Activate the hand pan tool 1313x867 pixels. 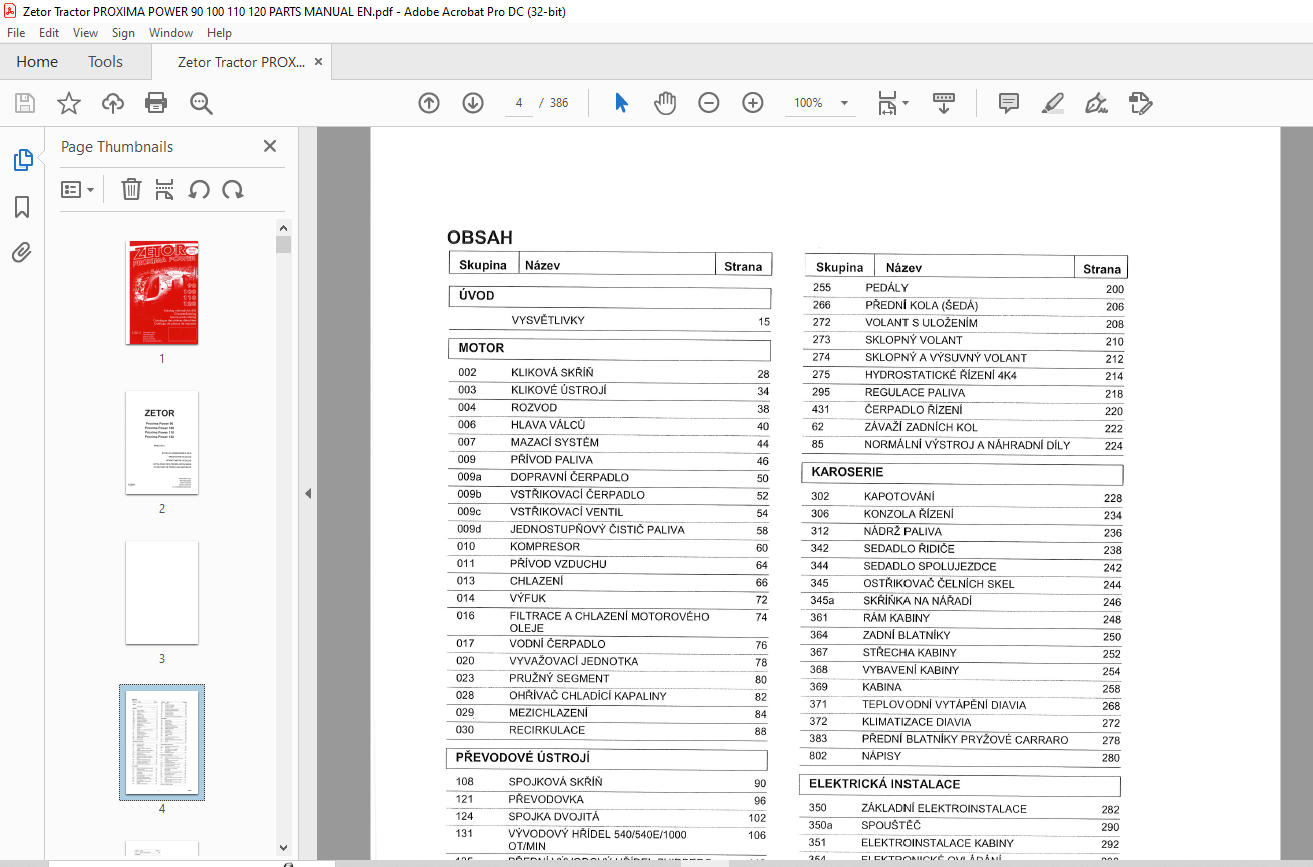(x=665, y=103)
